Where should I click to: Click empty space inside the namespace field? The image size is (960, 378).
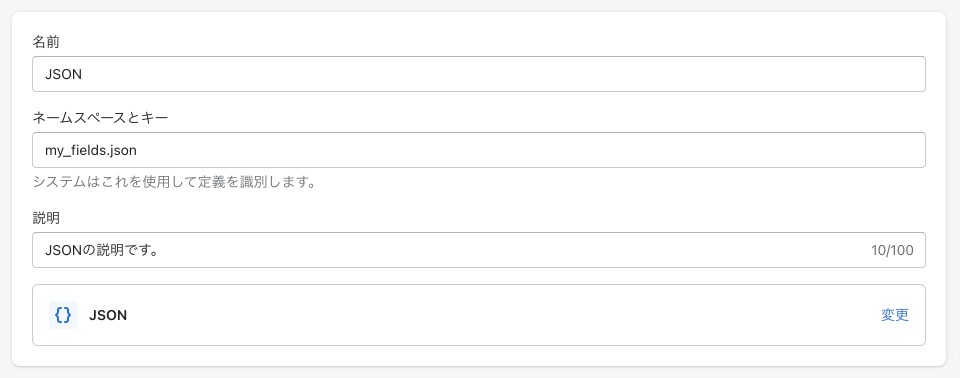[x=527, y=150]
